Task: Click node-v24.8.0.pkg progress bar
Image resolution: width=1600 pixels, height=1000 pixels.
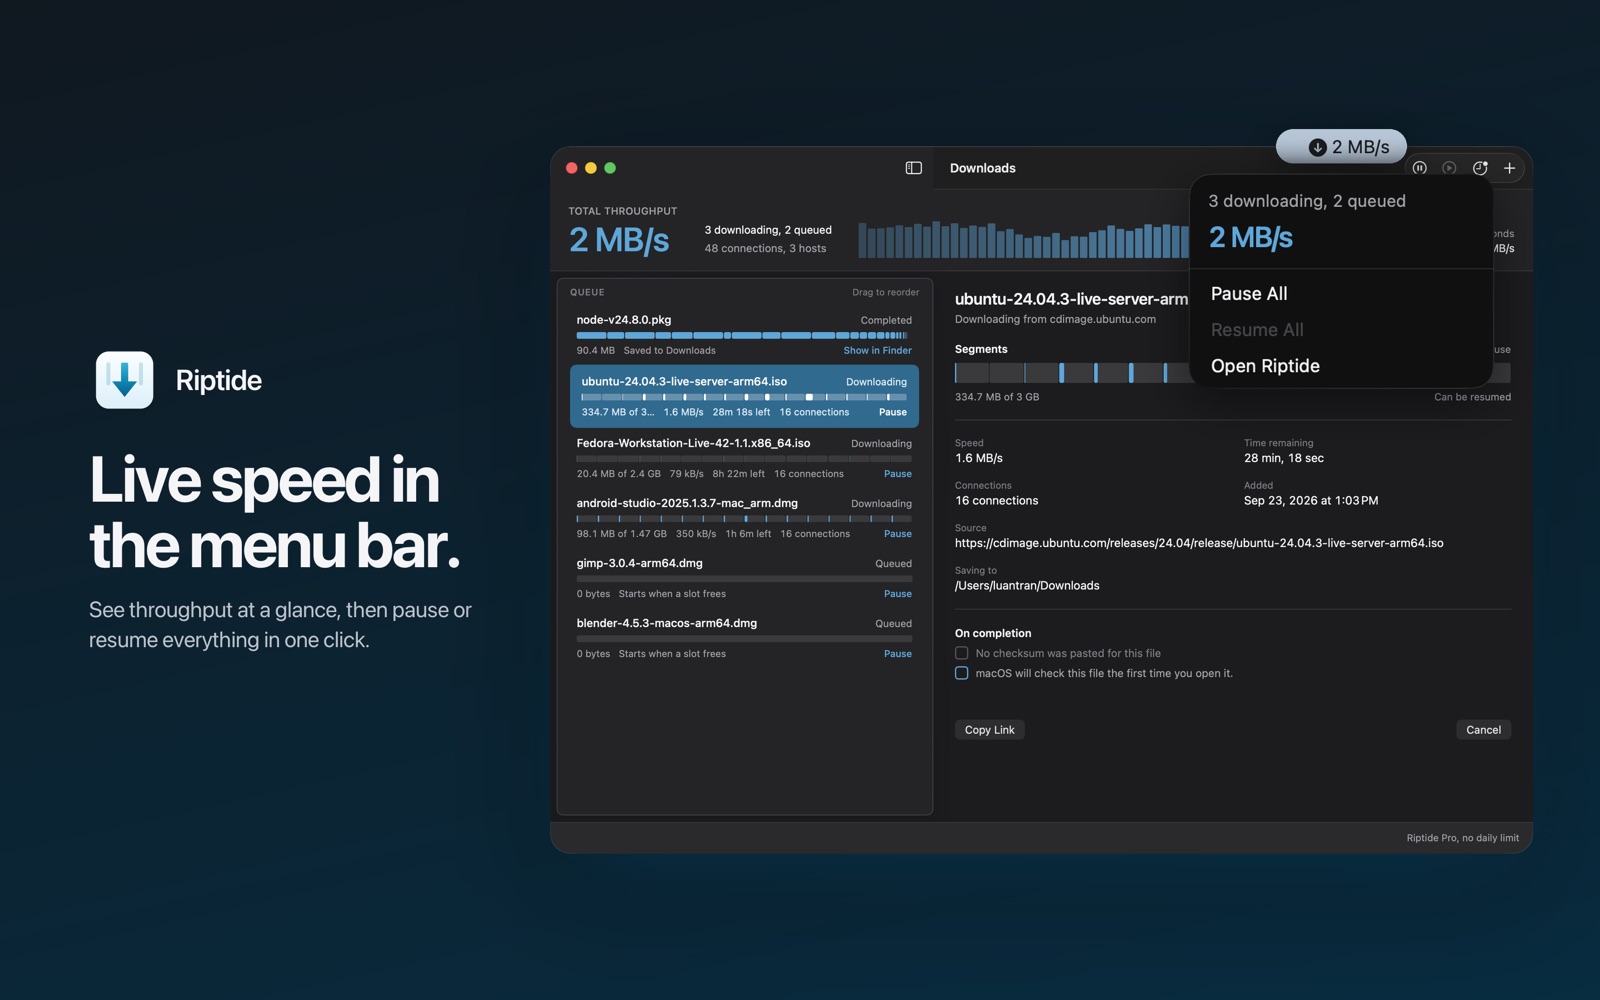Action: tap(744, 336)
